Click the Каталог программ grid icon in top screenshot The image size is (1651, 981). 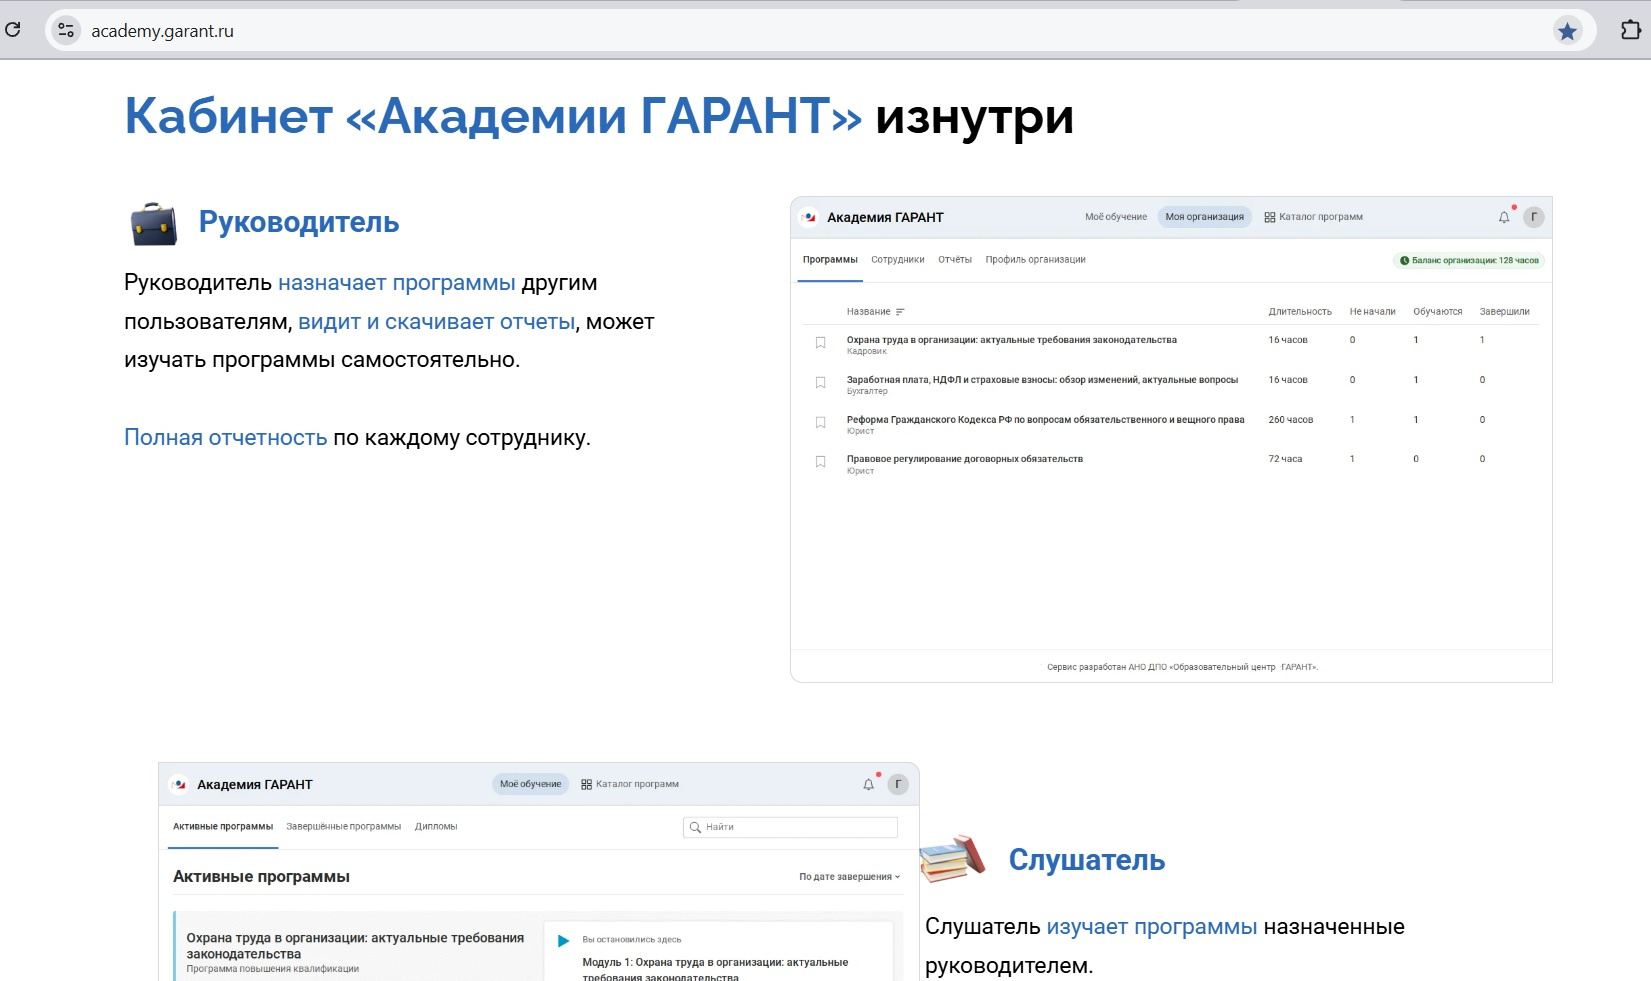click(x=1270, y=217)
